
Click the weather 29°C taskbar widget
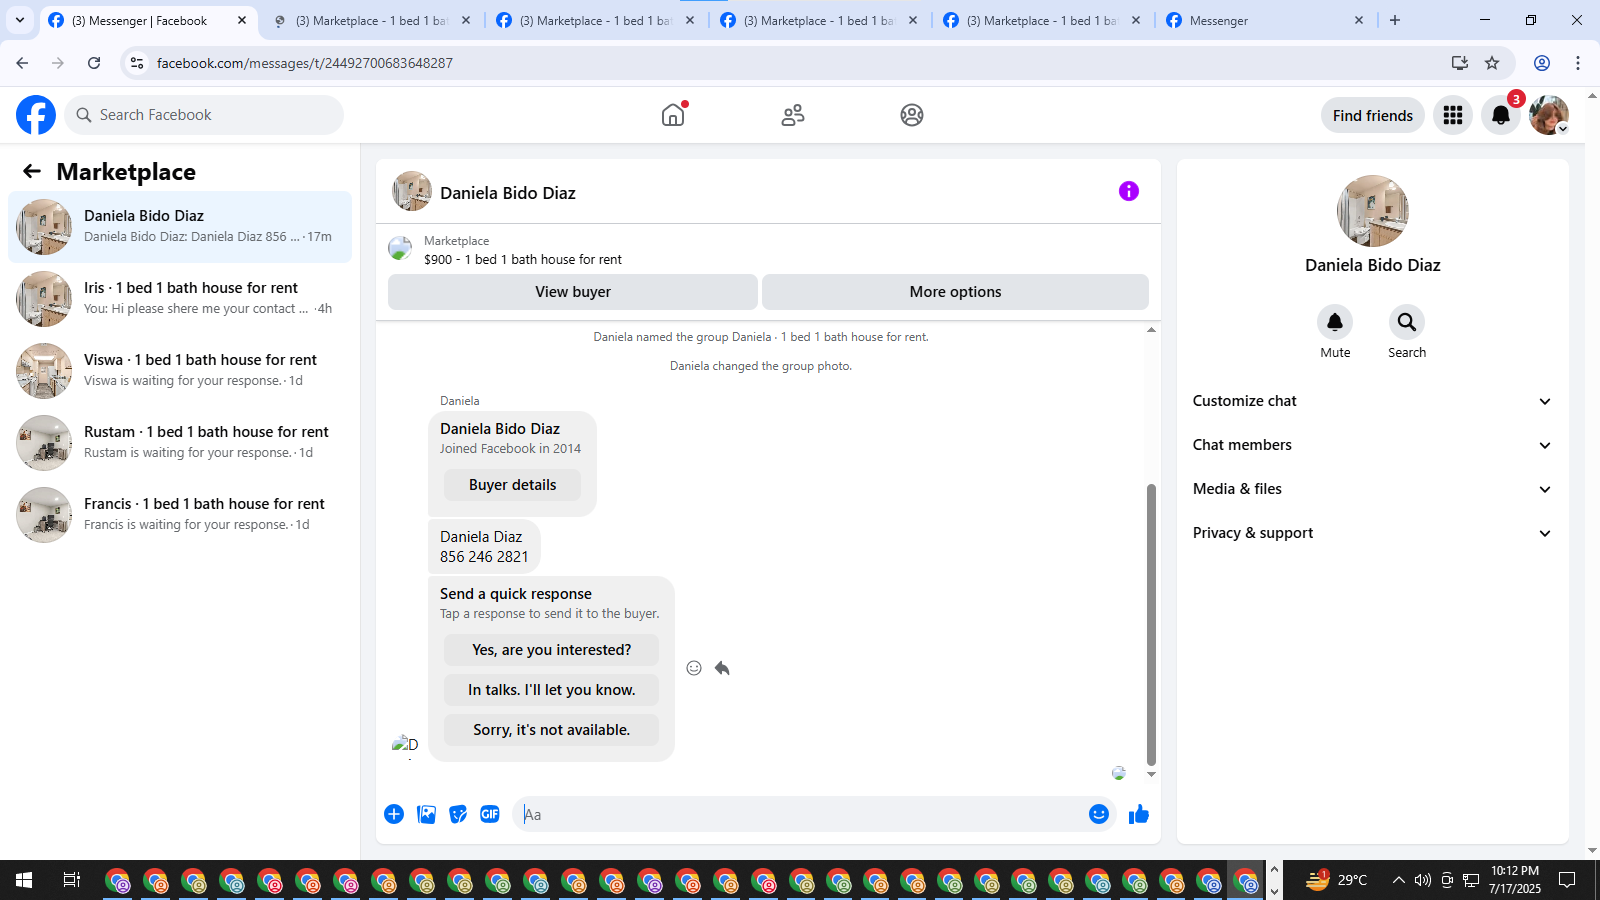(x=1337, y=880)
